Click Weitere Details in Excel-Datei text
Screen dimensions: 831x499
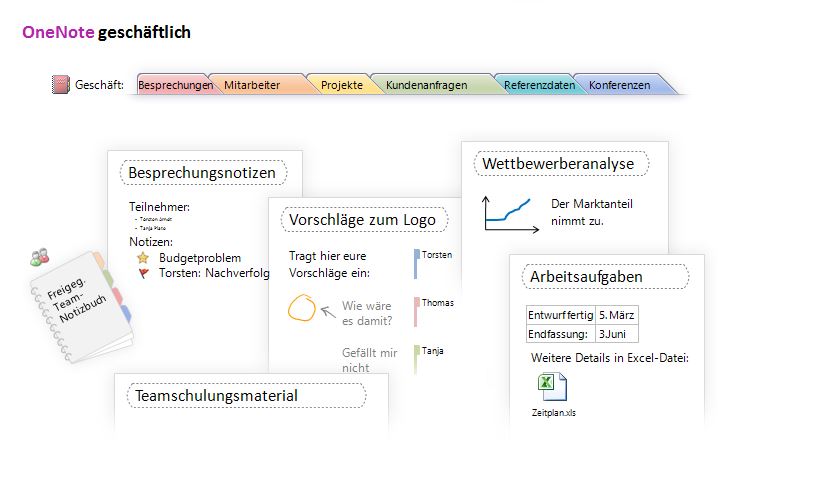coord(609,358)
